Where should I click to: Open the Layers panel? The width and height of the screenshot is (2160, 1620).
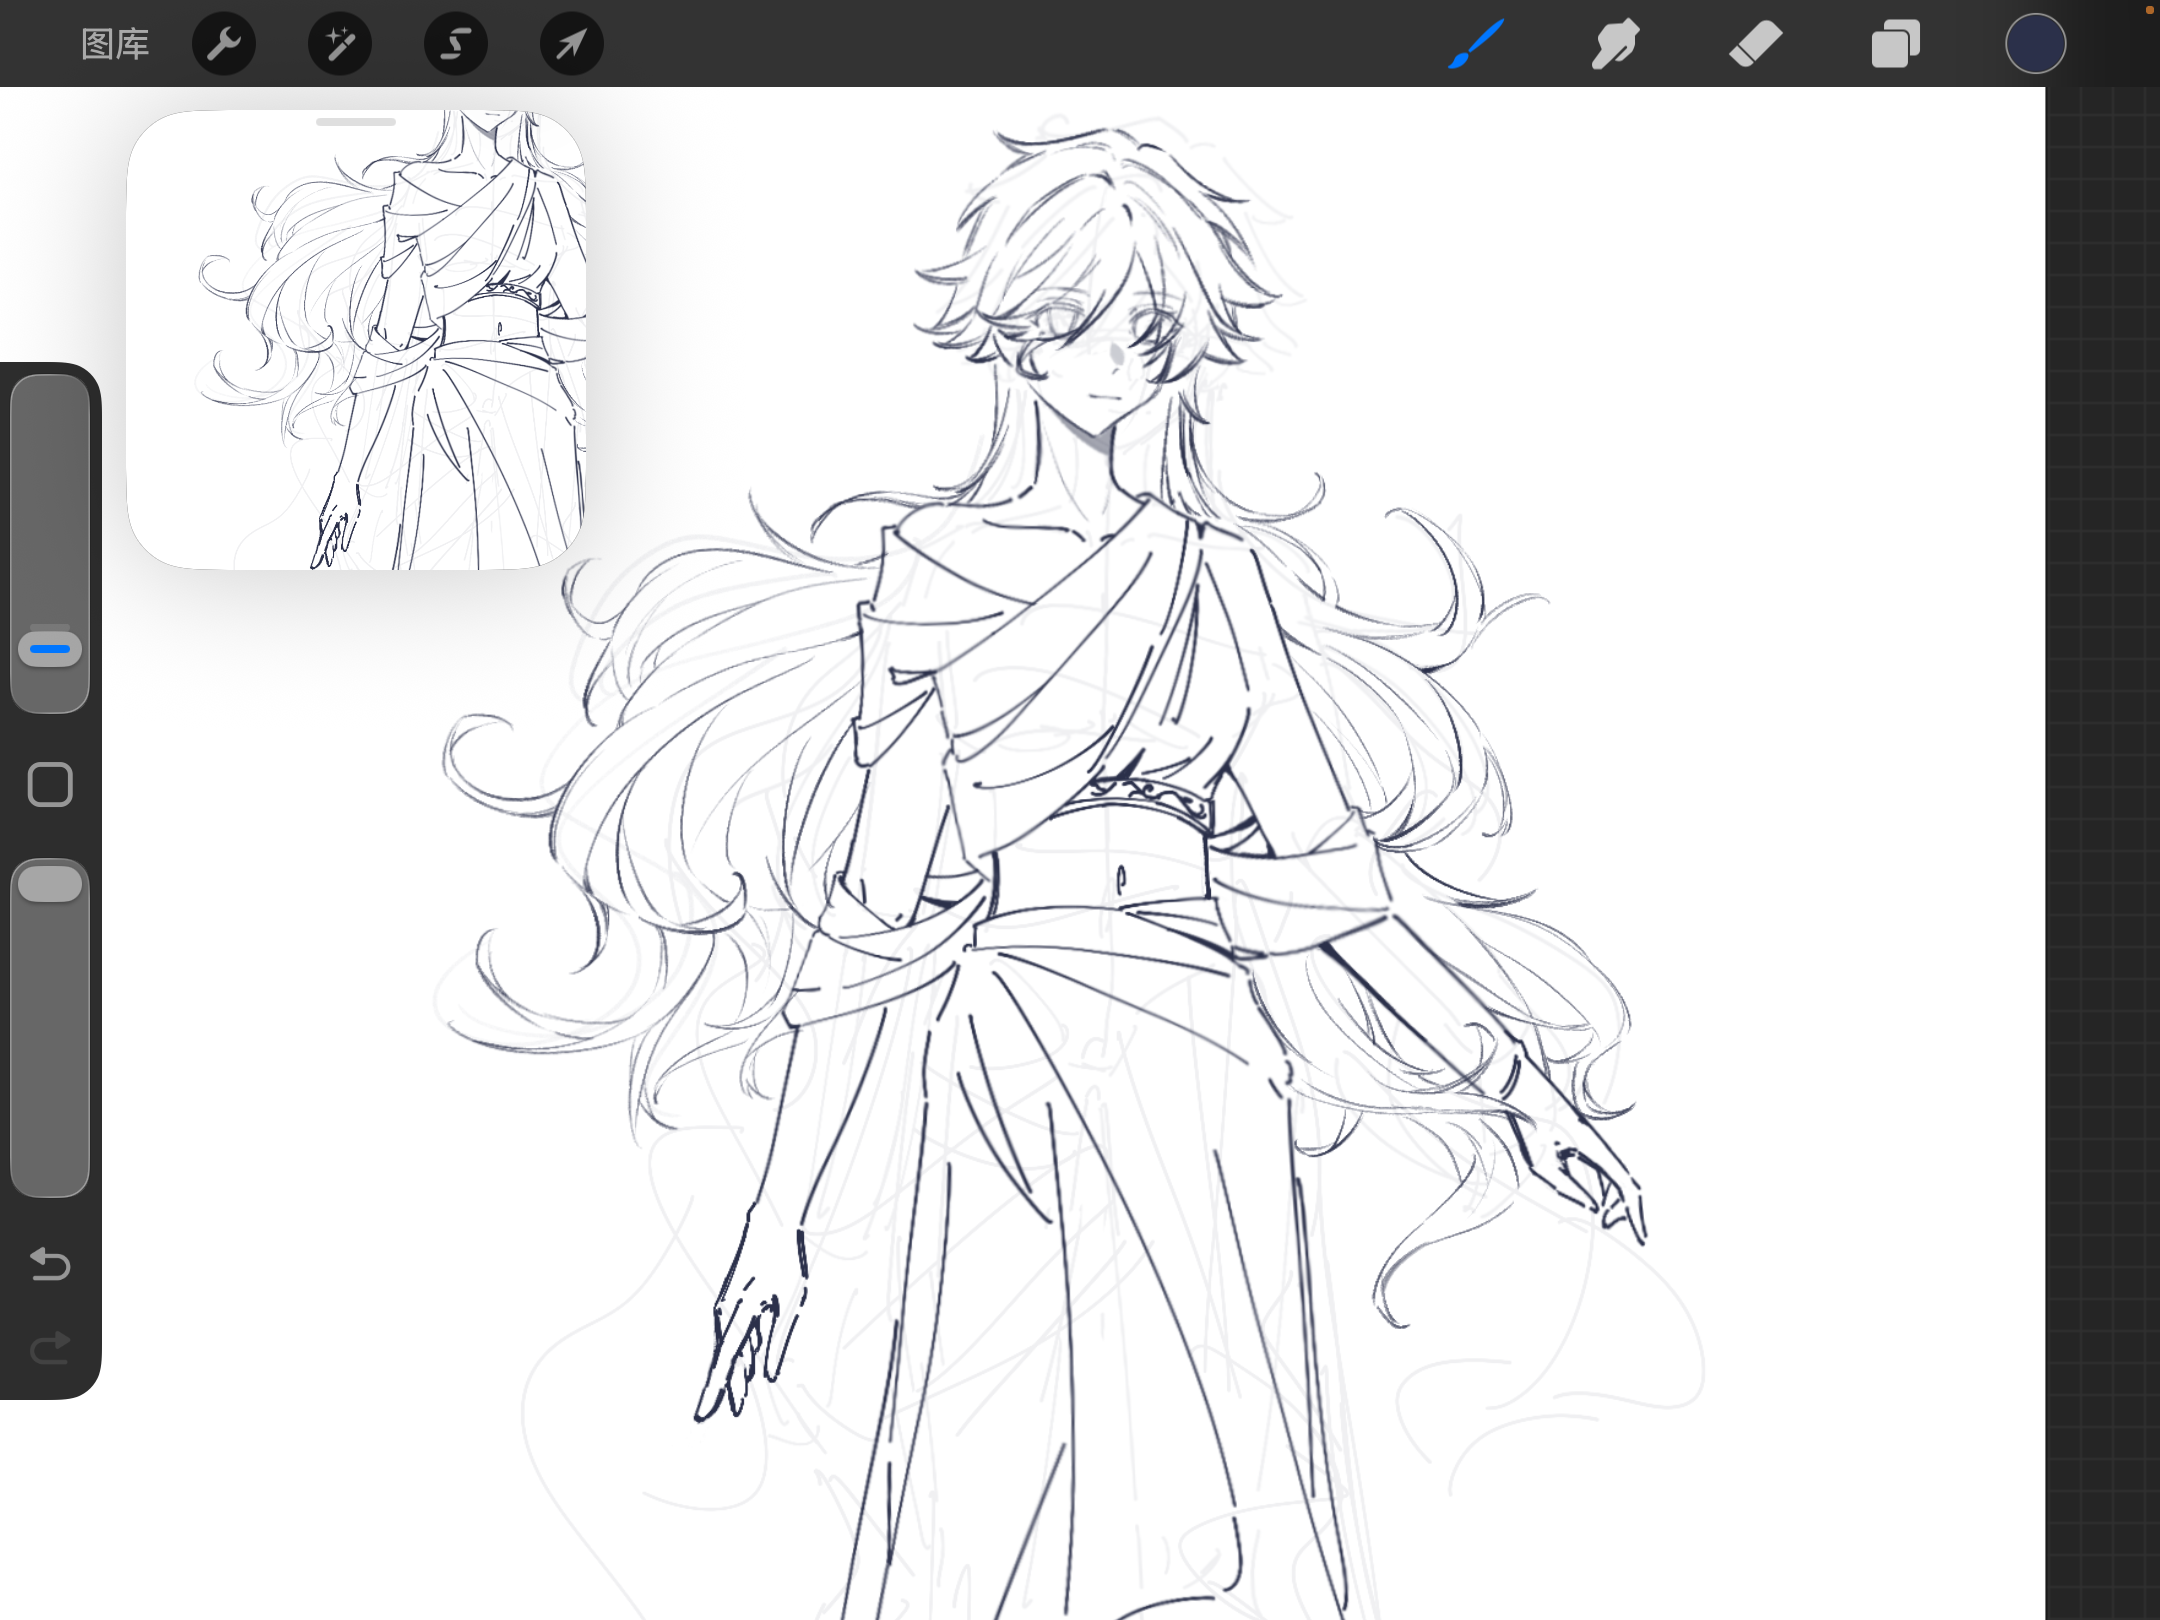click(1895, 44)
